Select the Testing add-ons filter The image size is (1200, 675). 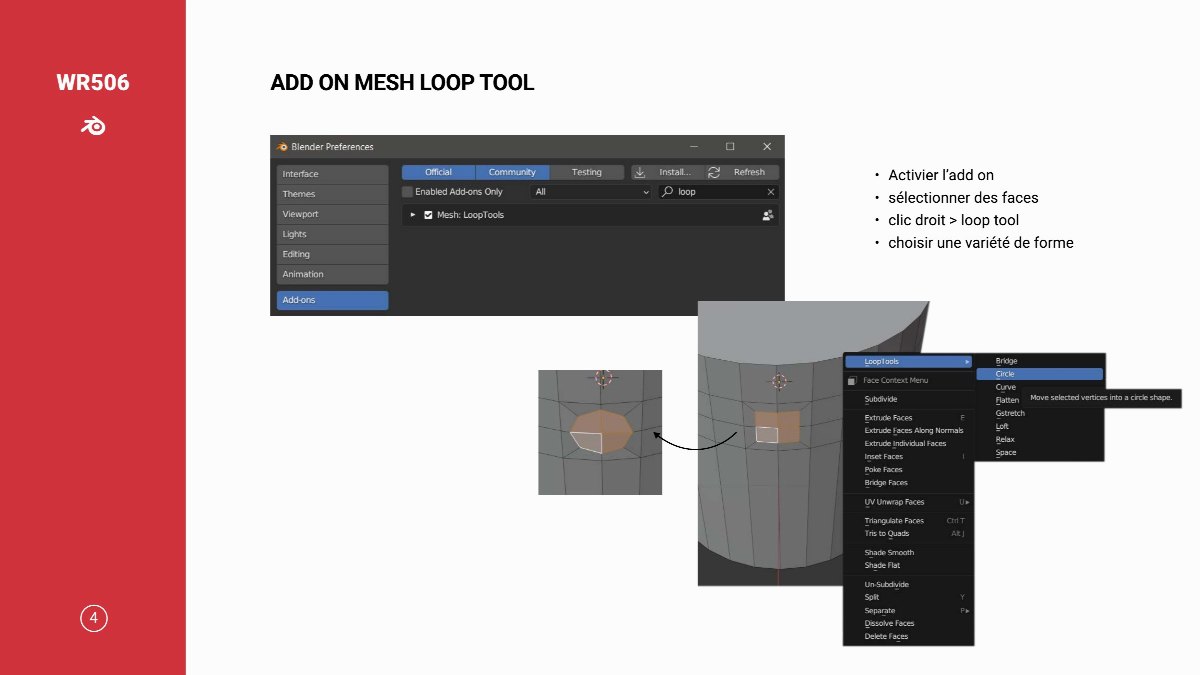(x=587, y=172)
